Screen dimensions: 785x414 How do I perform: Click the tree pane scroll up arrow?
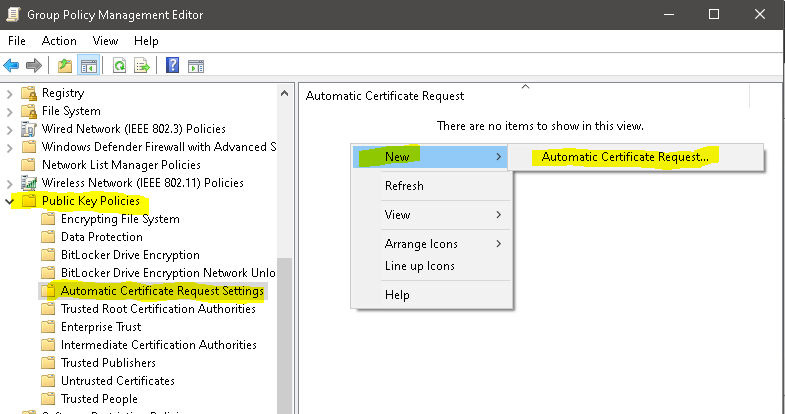[x=285, y=92]
